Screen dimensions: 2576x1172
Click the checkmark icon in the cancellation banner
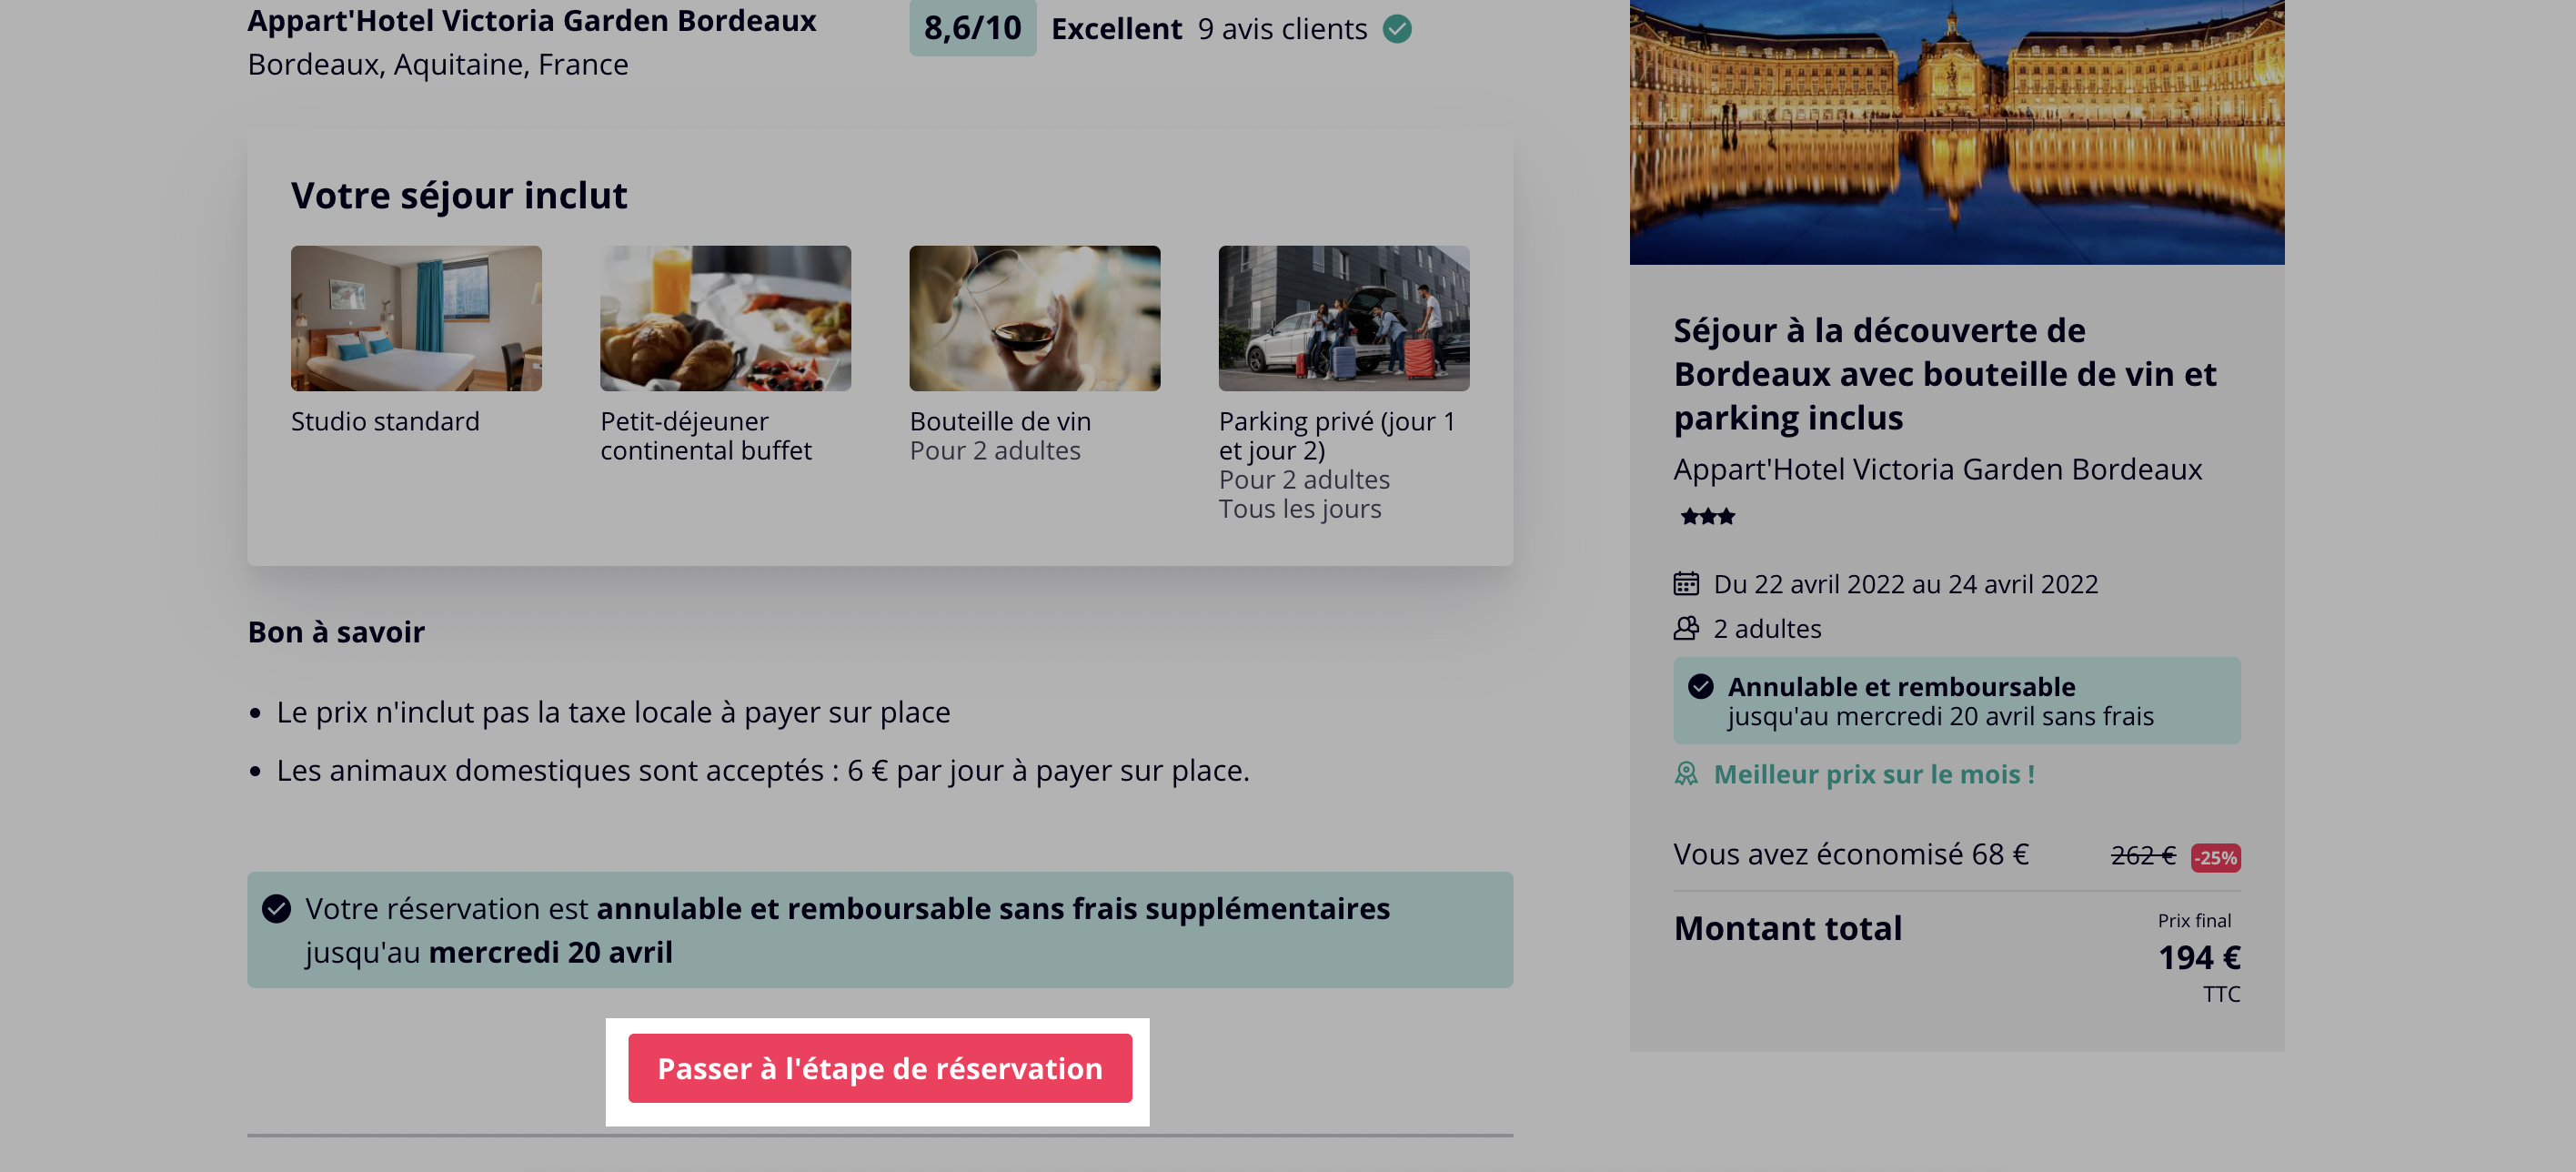[276, 908]
